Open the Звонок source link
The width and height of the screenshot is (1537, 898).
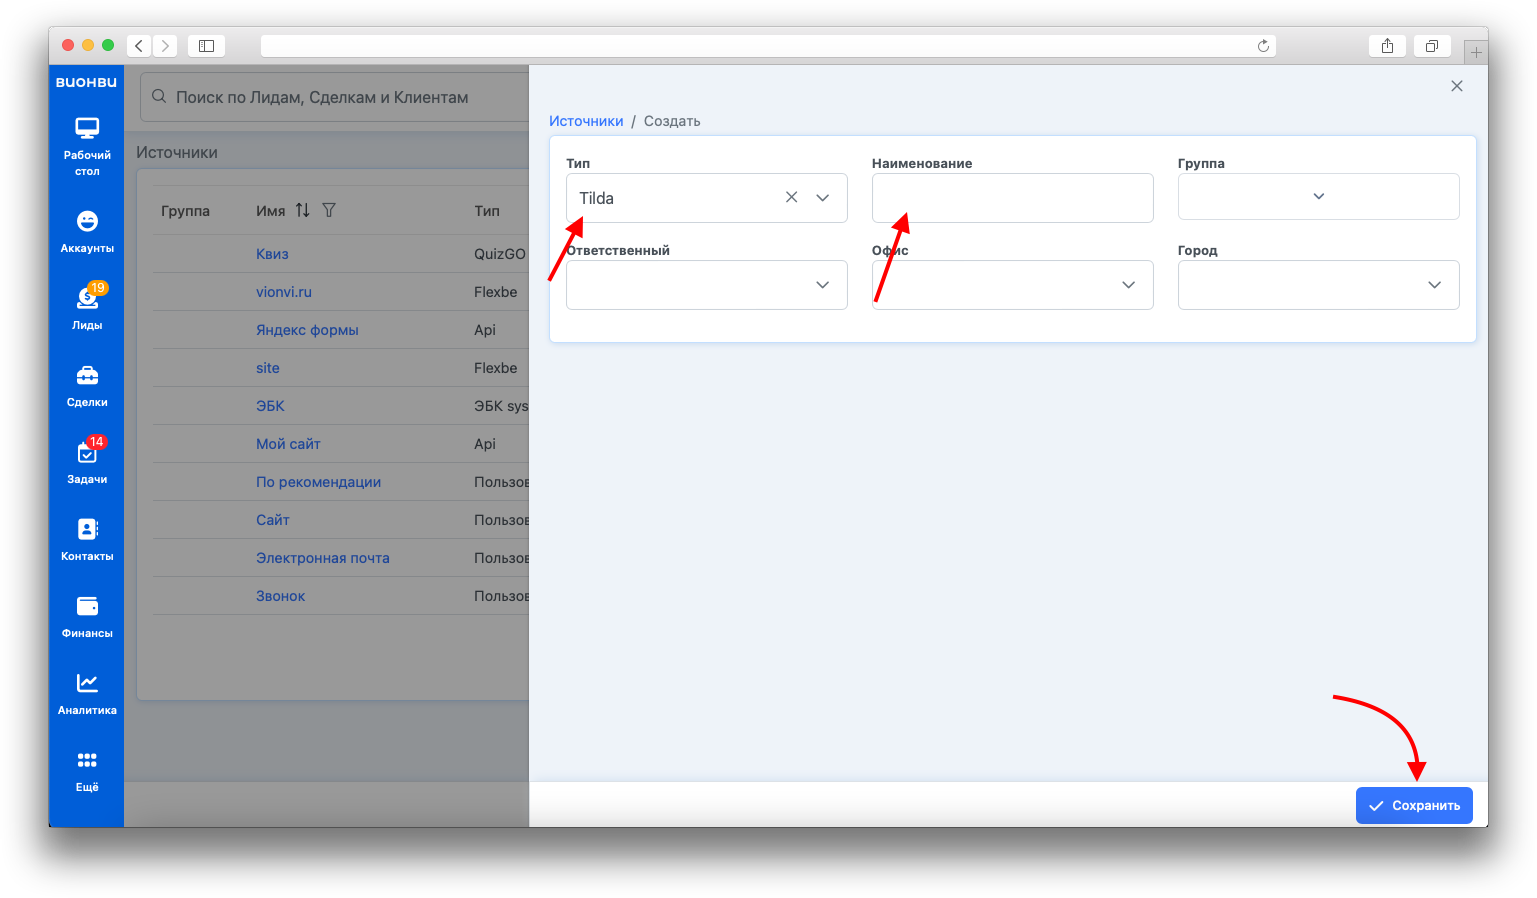tap(280, 596)
